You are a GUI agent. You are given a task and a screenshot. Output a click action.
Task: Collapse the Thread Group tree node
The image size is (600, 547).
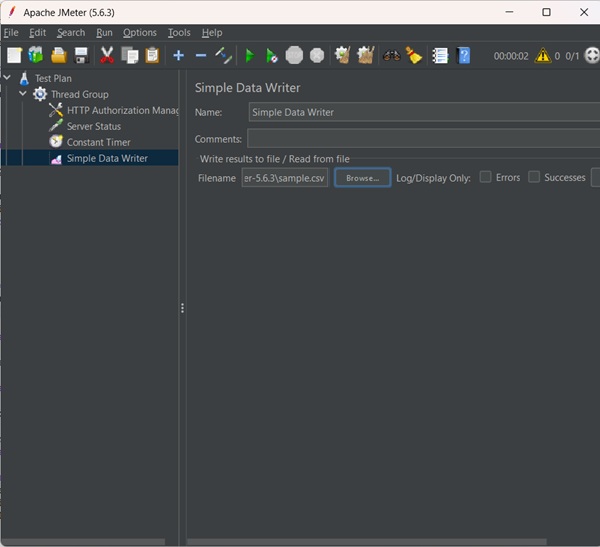(23, 93)
